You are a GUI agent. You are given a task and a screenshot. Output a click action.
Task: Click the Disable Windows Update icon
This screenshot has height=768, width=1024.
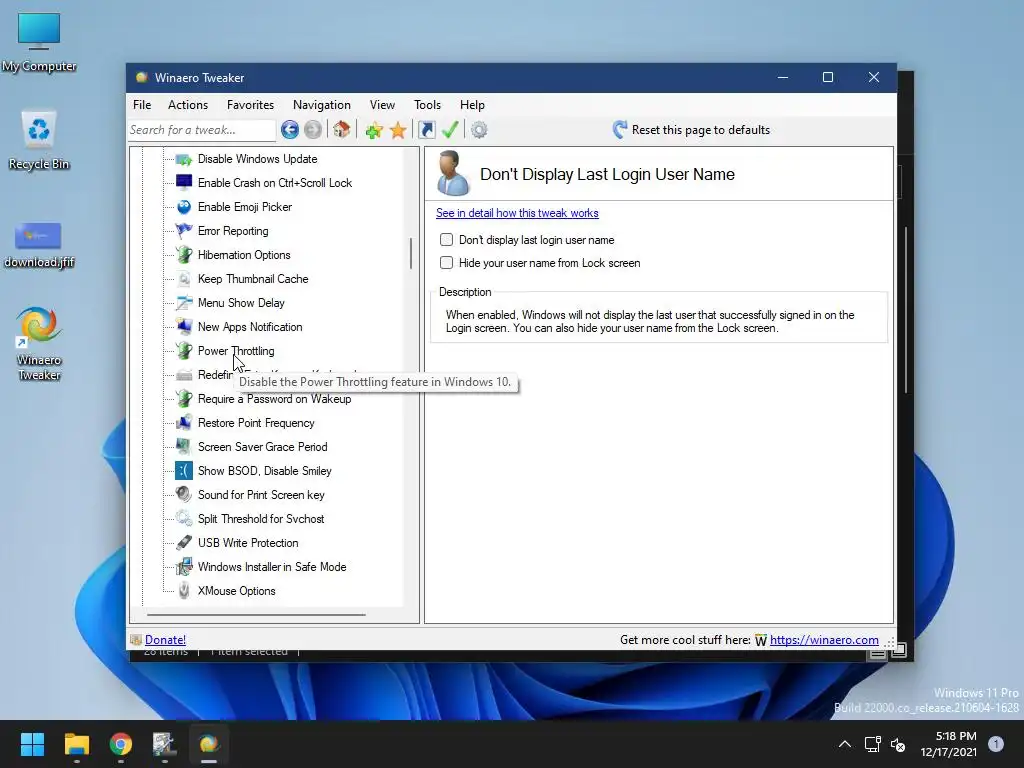coord(184,159)
